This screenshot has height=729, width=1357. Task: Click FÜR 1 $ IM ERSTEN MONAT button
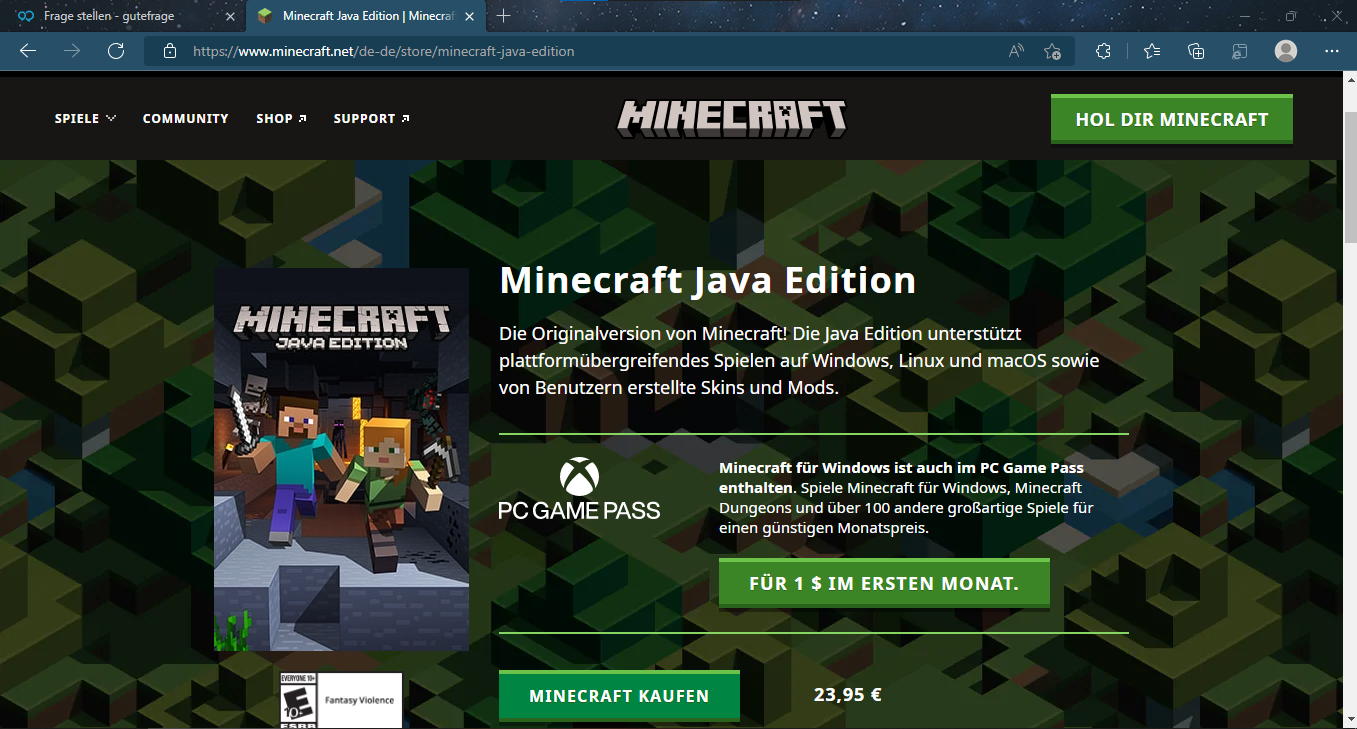pos(883,583)
